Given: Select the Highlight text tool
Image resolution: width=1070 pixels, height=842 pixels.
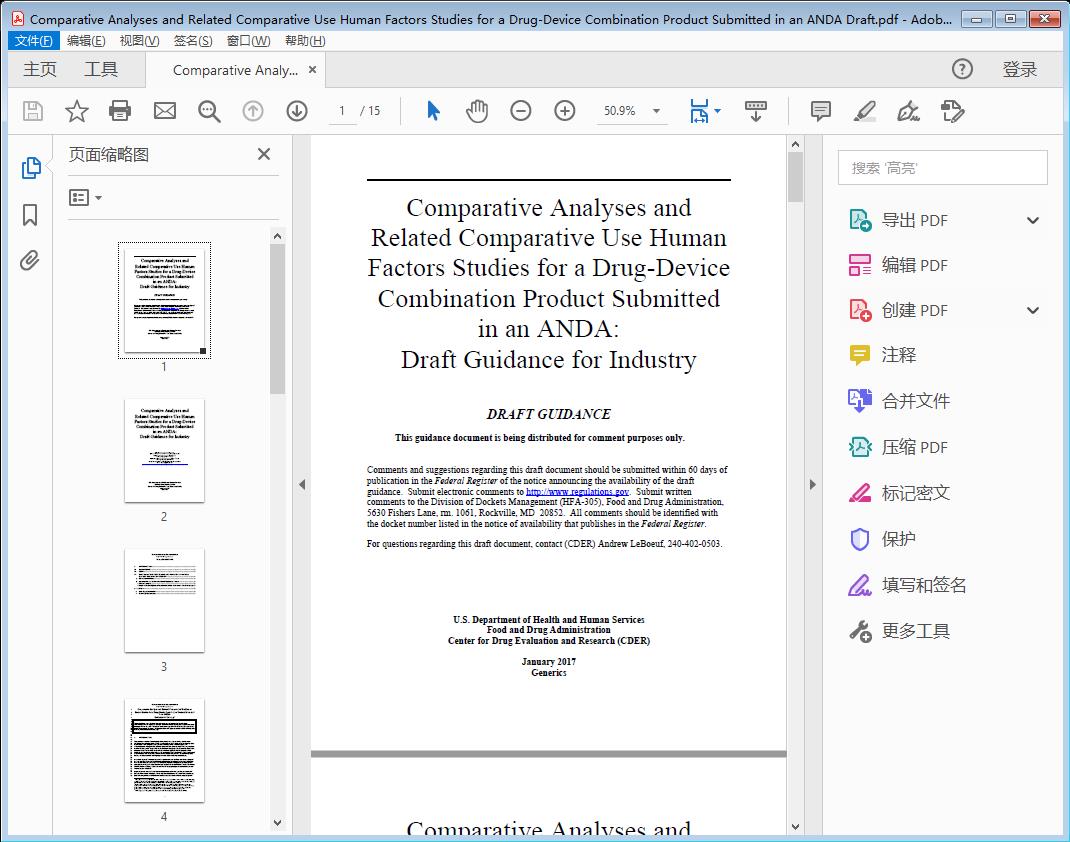Looking at the screenshot, I should coord(865,111).
